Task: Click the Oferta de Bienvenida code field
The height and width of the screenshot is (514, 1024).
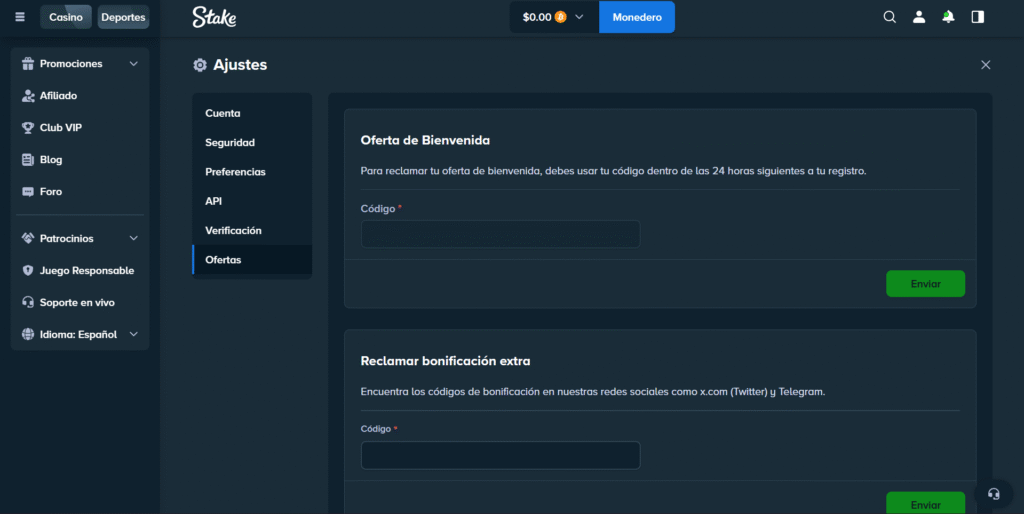Action: [500, 234]
